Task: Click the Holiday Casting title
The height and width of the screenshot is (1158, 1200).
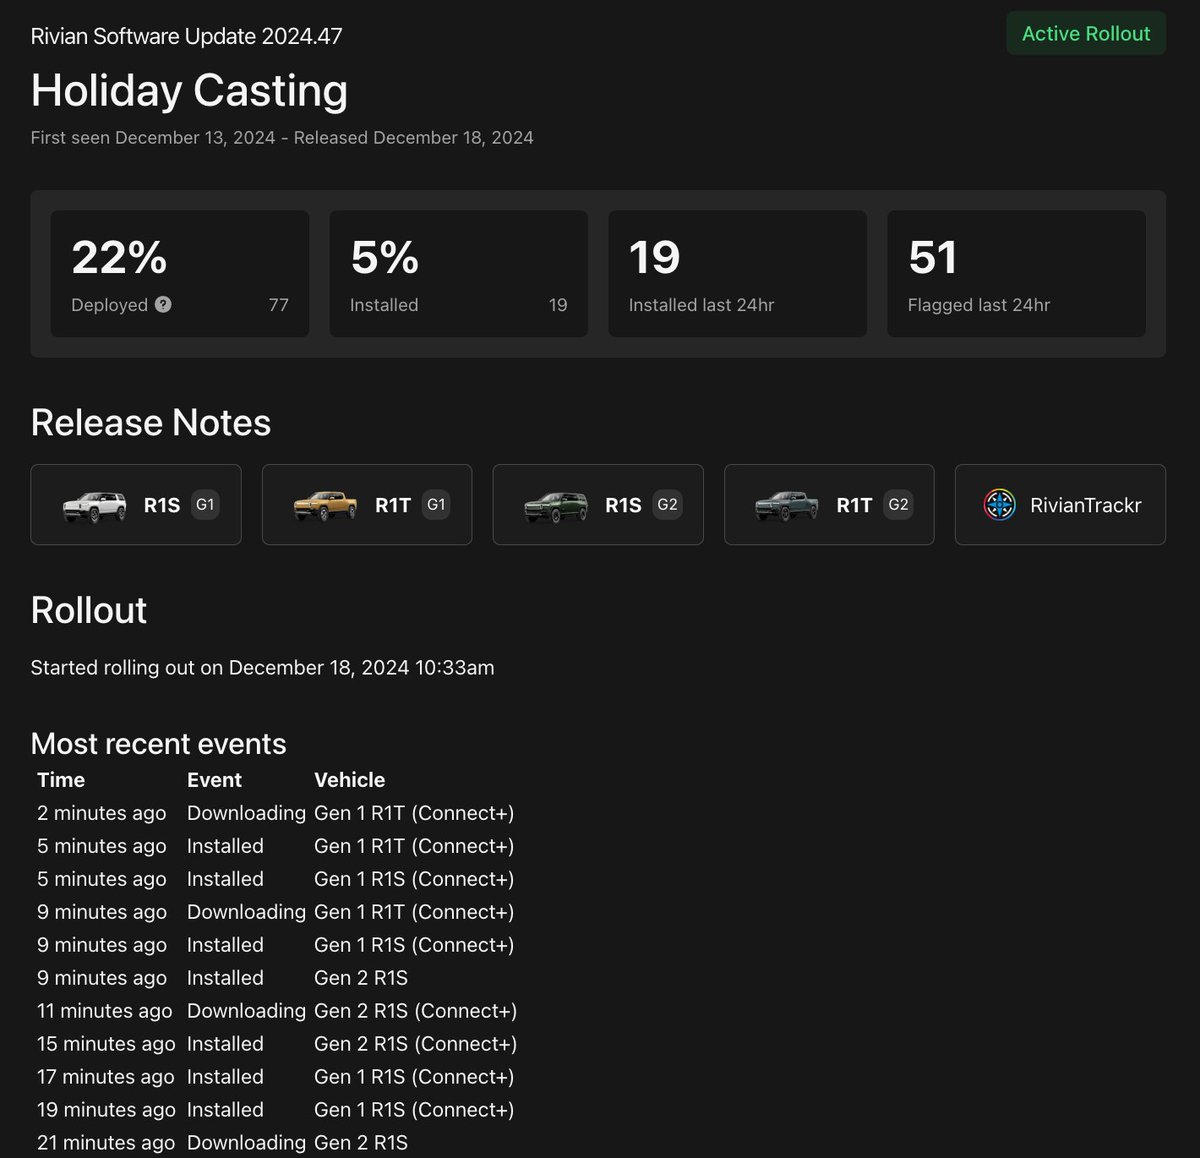Action: (x=190, y=91)
